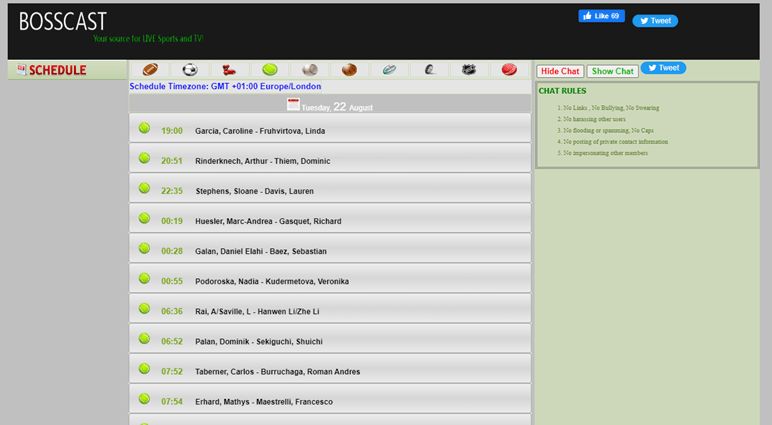Click the Tweet button in the header
Viewport: 772px width, 425px height.
click(x=655, y=20)
